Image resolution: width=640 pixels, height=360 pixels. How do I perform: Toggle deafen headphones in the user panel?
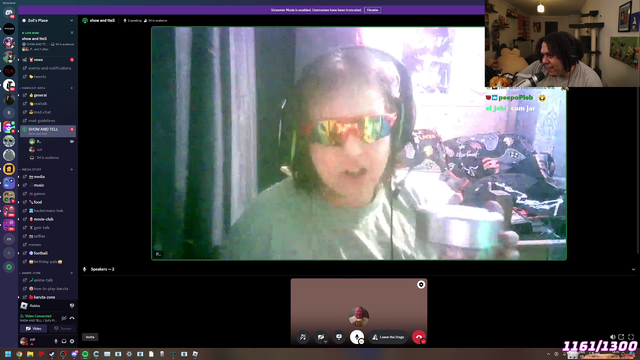pos(64,341)
